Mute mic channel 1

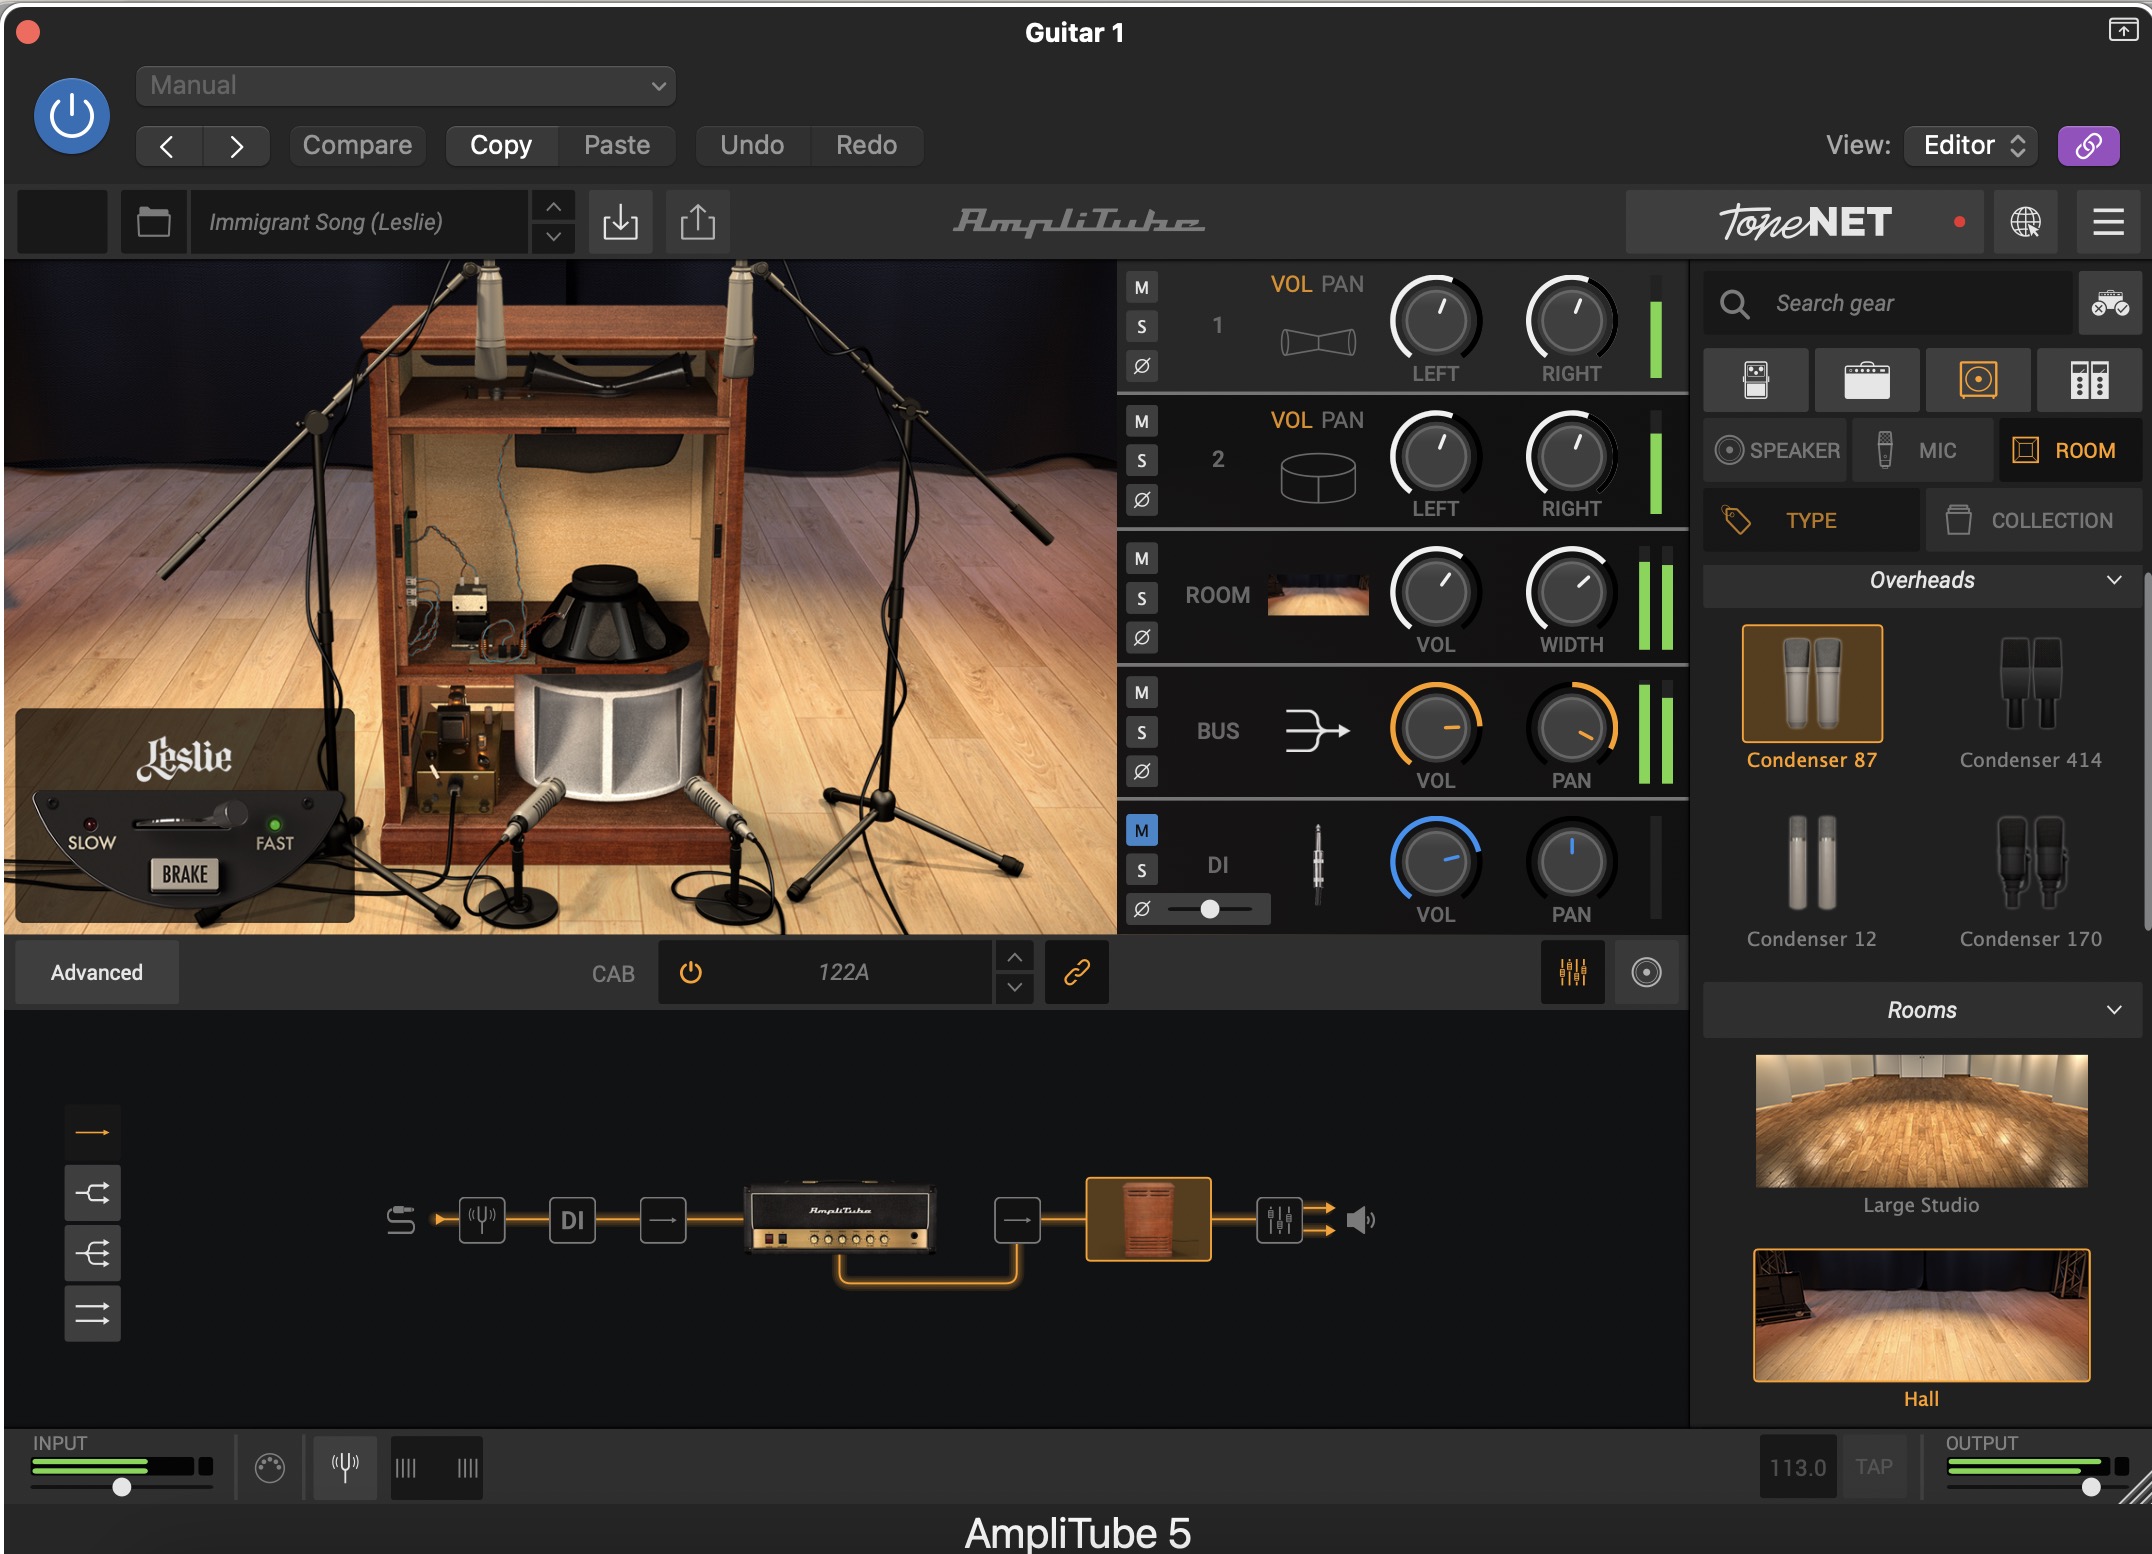[x=1141, y=288]
